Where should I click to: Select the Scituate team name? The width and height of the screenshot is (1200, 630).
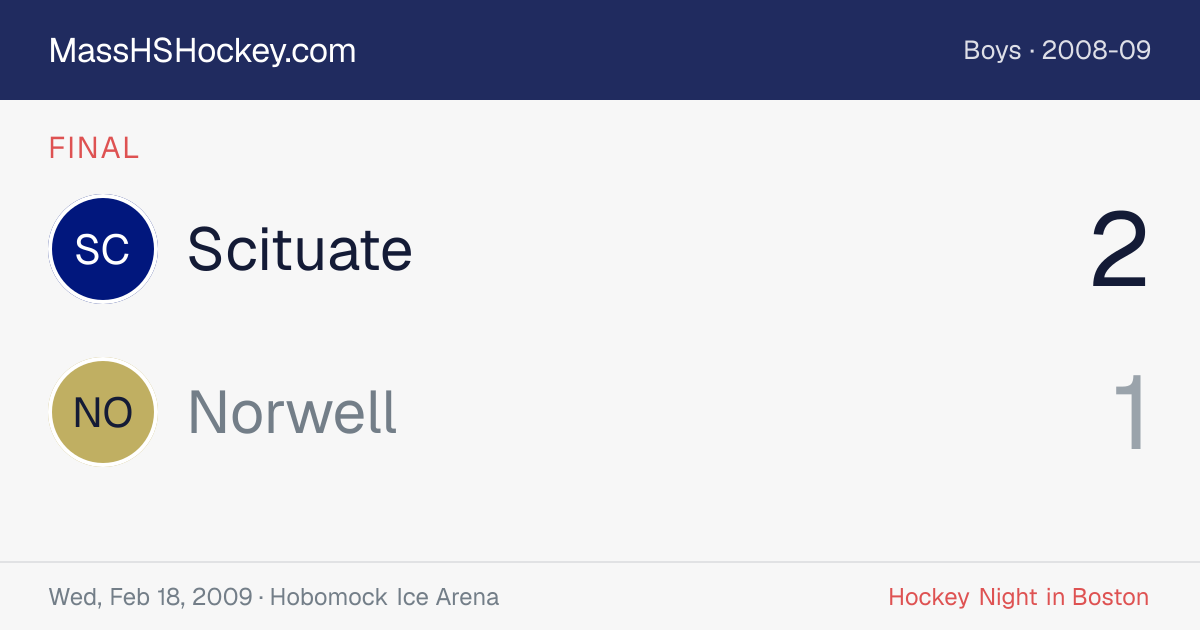point(300,249)
